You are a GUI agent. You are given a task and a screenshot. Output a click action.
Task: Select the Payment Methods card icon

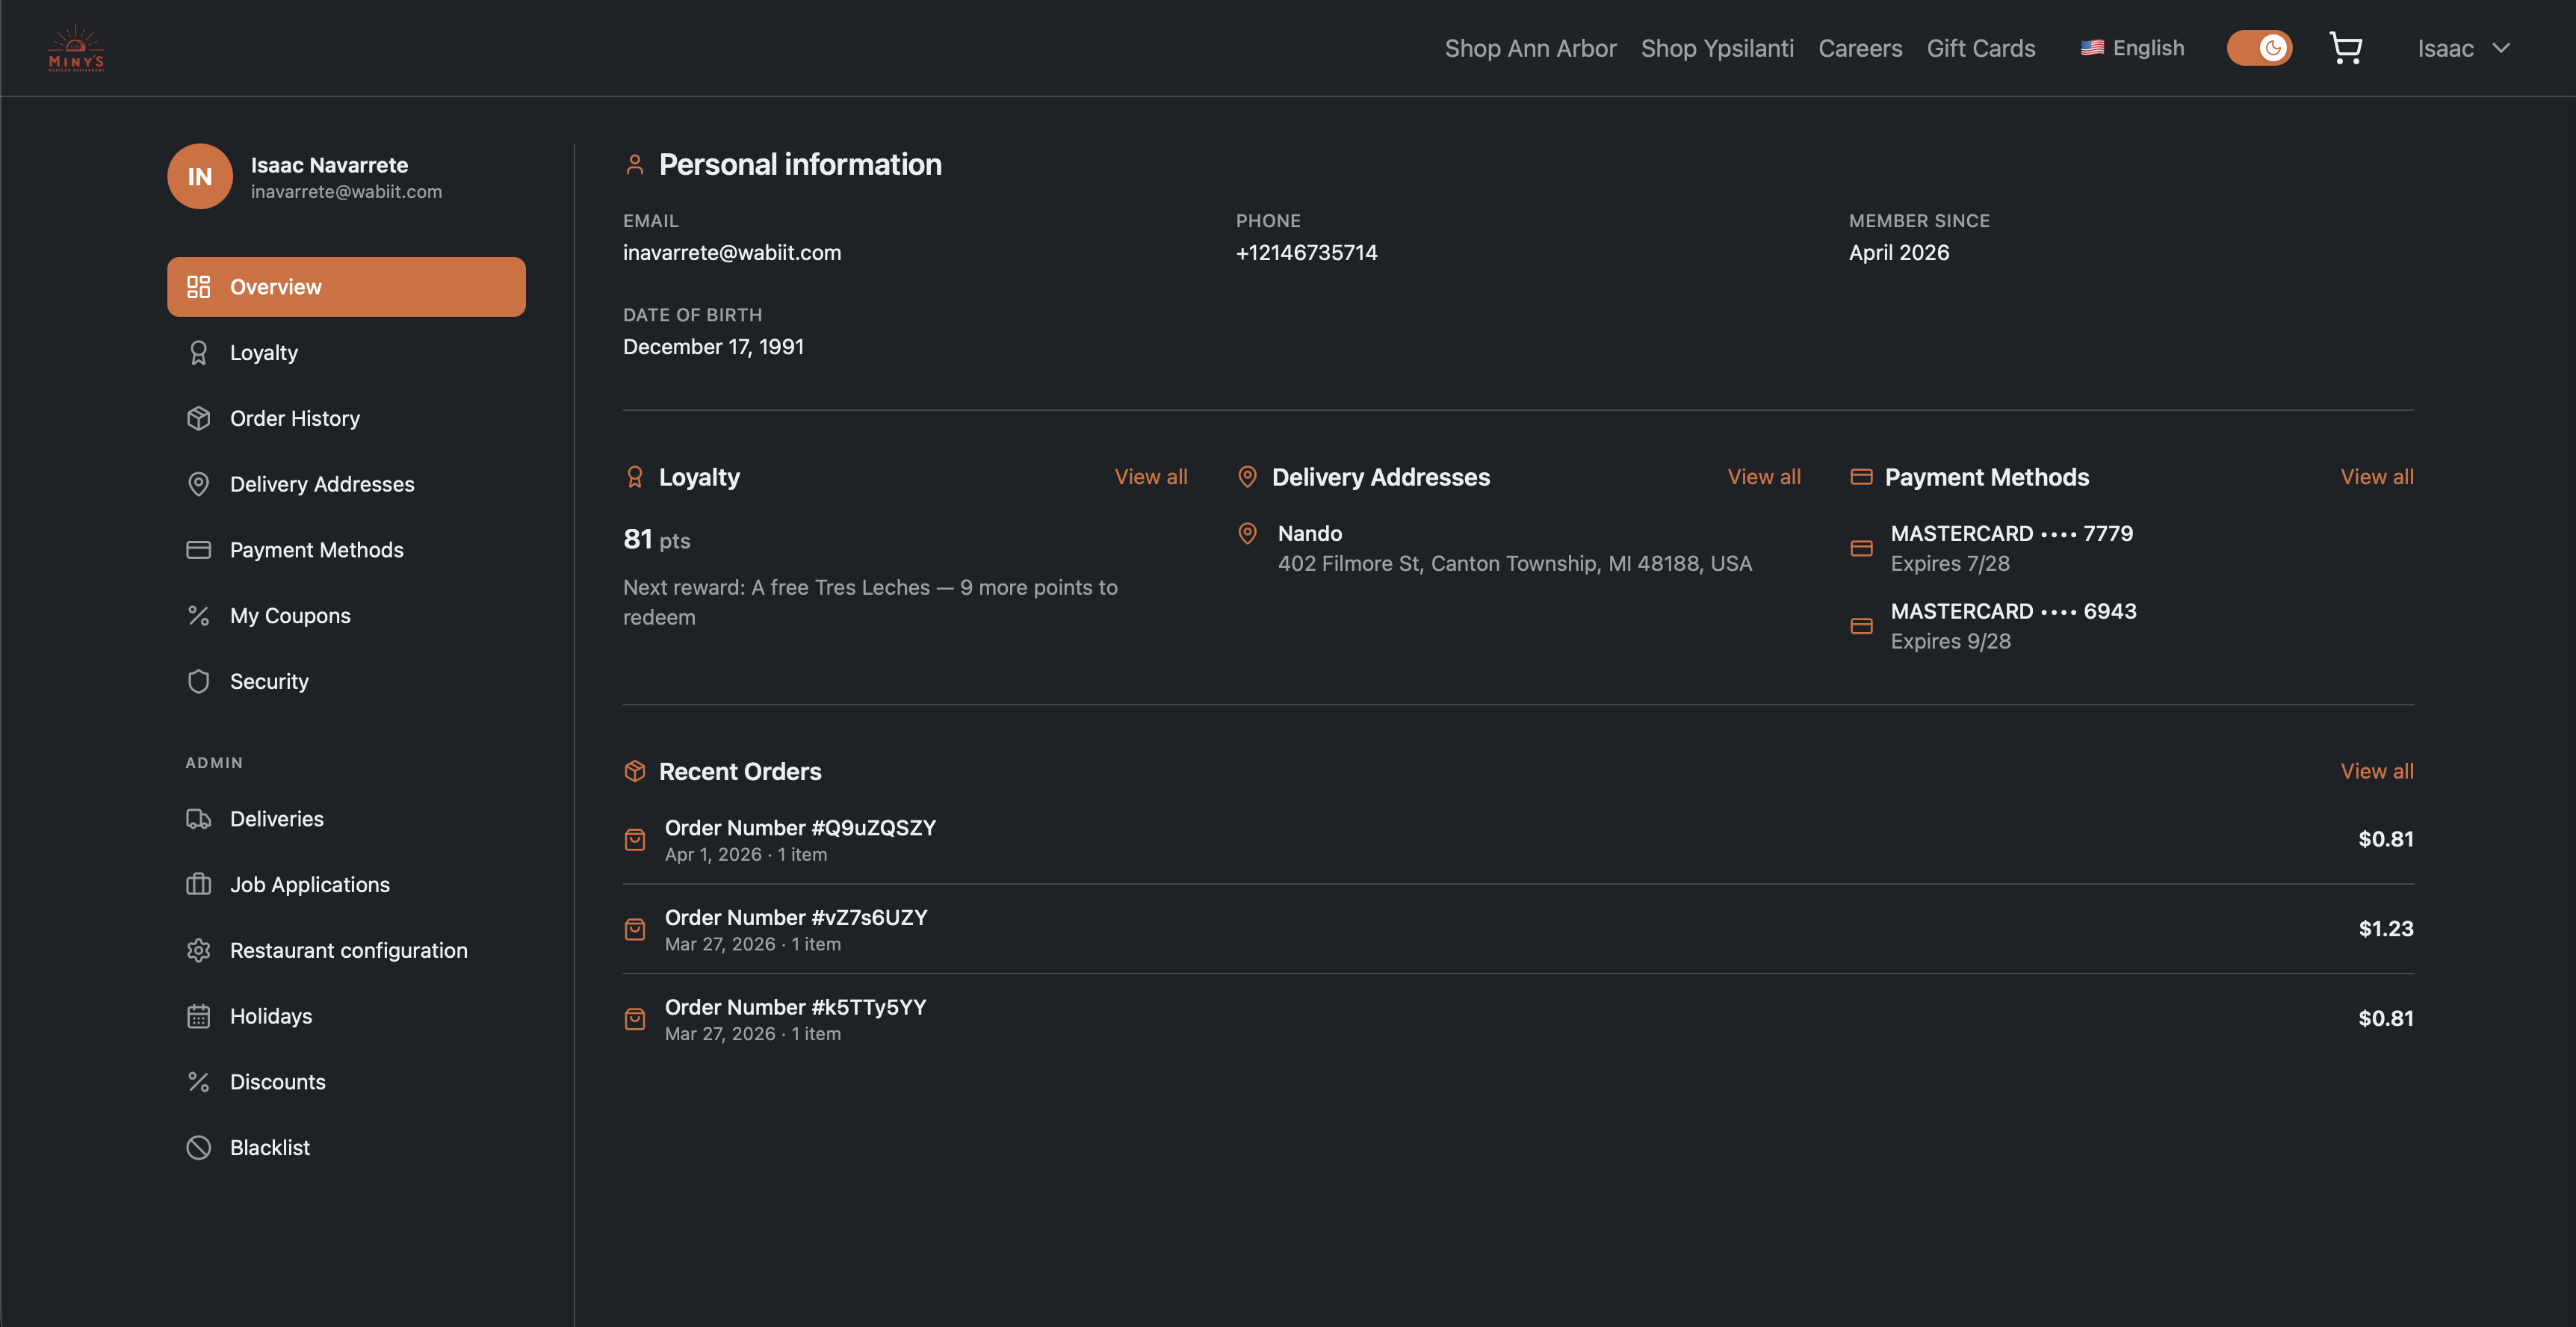[x=198, y=549]
